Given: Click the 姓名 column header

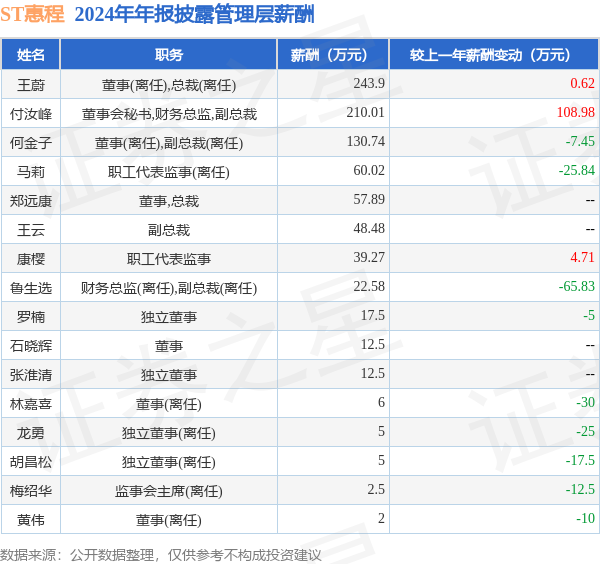Looking at the screenshot, I should (x=31, y=55).
